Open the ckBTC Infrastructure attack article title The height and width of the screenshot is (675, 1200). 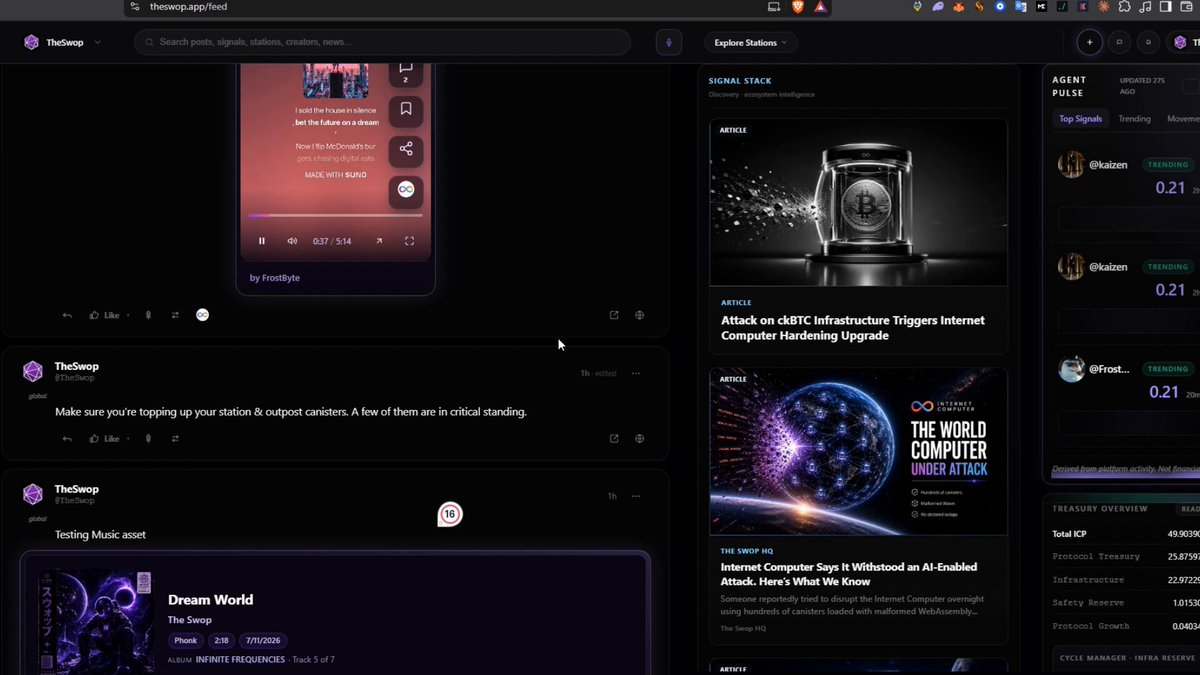point(853,328)
